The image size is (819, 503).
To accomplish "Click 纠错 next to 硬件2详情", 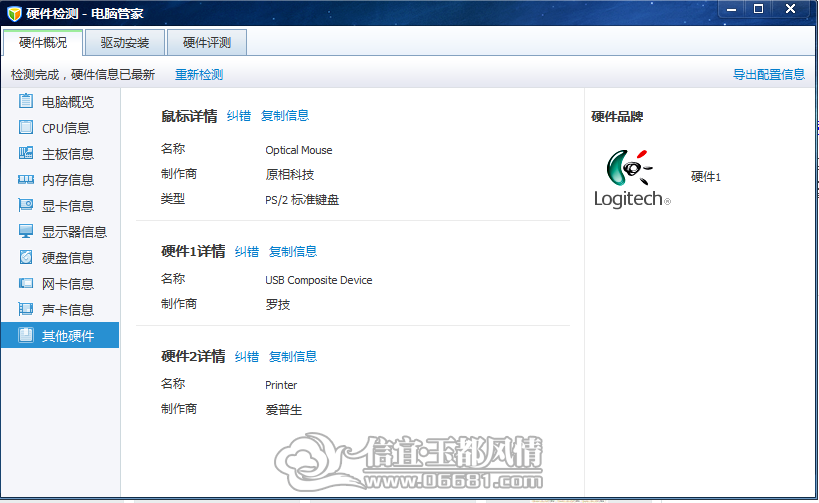I will coord(247,357).
